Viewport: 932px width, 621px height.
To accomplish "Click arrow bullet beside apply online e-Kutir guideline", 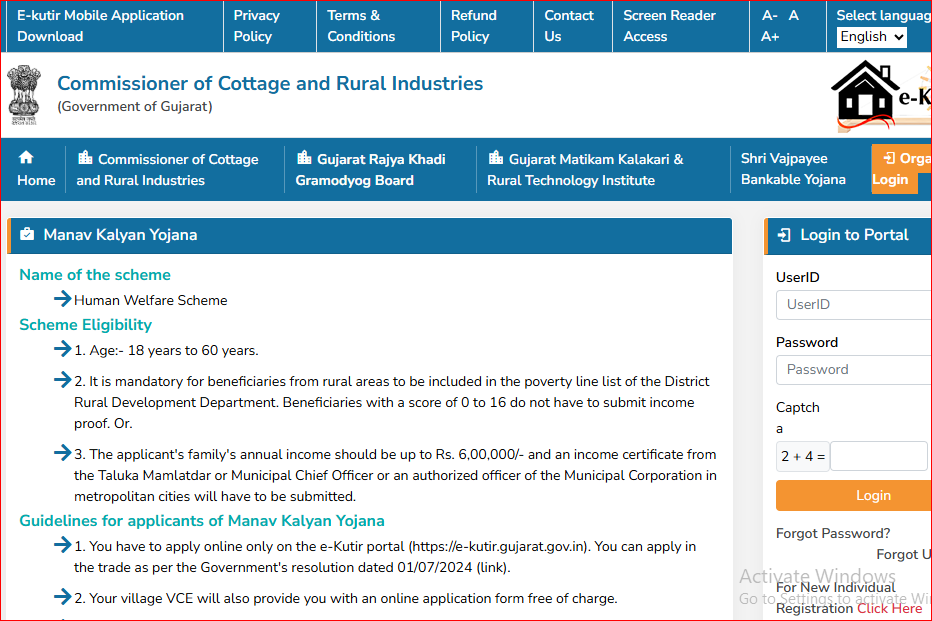I will 62,544.
